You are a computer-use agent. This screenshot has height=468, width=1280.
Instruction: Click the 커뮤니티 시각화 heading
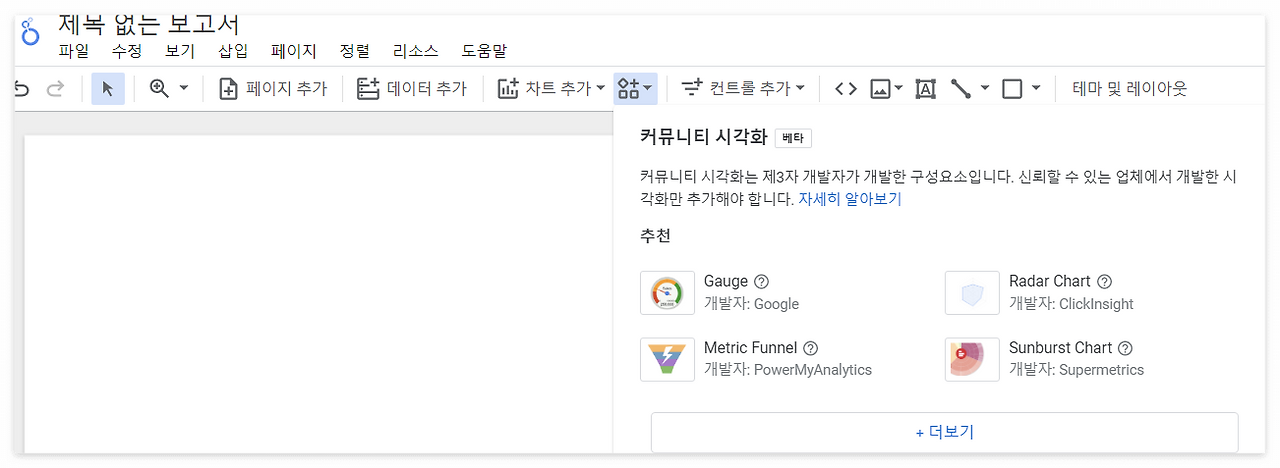click(703, 138)
